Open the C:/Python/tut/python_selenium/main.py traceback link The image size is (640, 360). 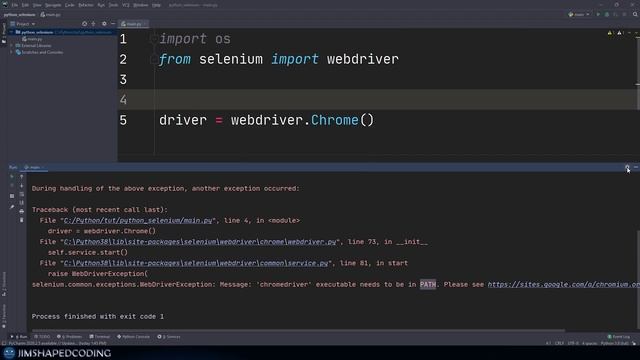(x=138, y=220)
